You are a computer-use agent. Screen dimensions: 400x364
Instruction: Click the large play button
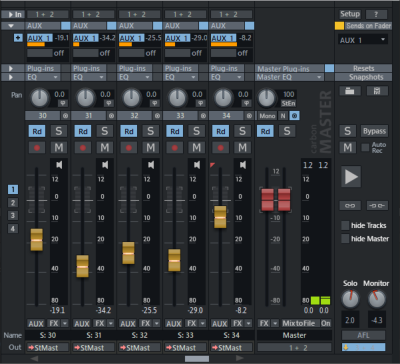point(351,177)
